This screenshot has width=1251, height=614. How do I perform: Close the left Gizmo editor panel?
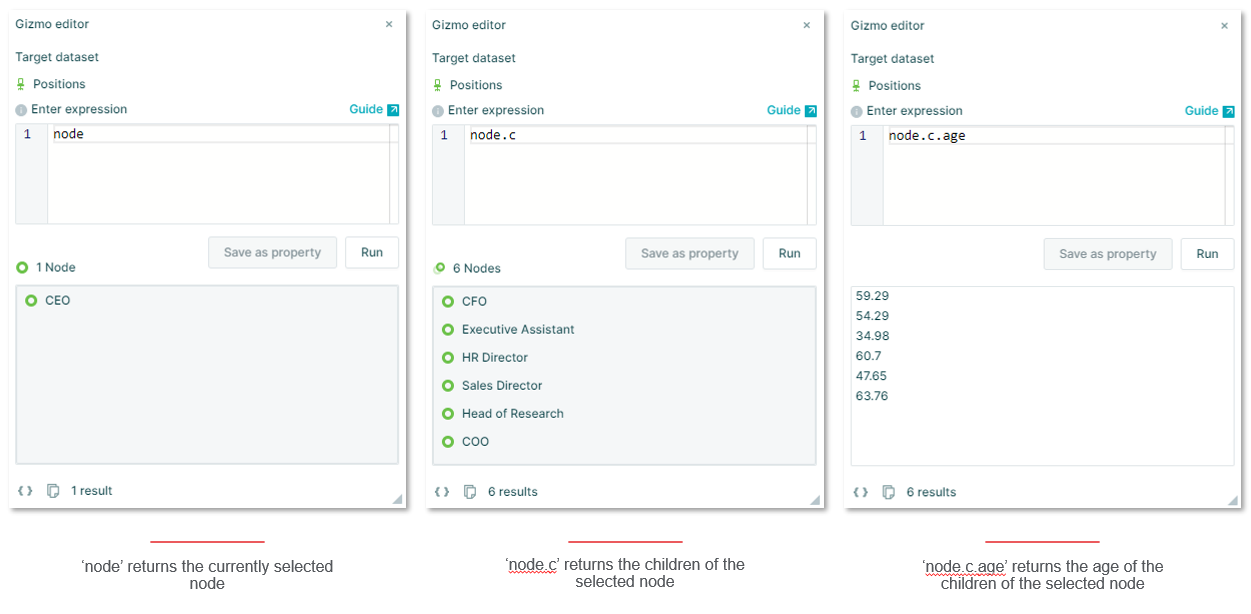coord(389,24)
